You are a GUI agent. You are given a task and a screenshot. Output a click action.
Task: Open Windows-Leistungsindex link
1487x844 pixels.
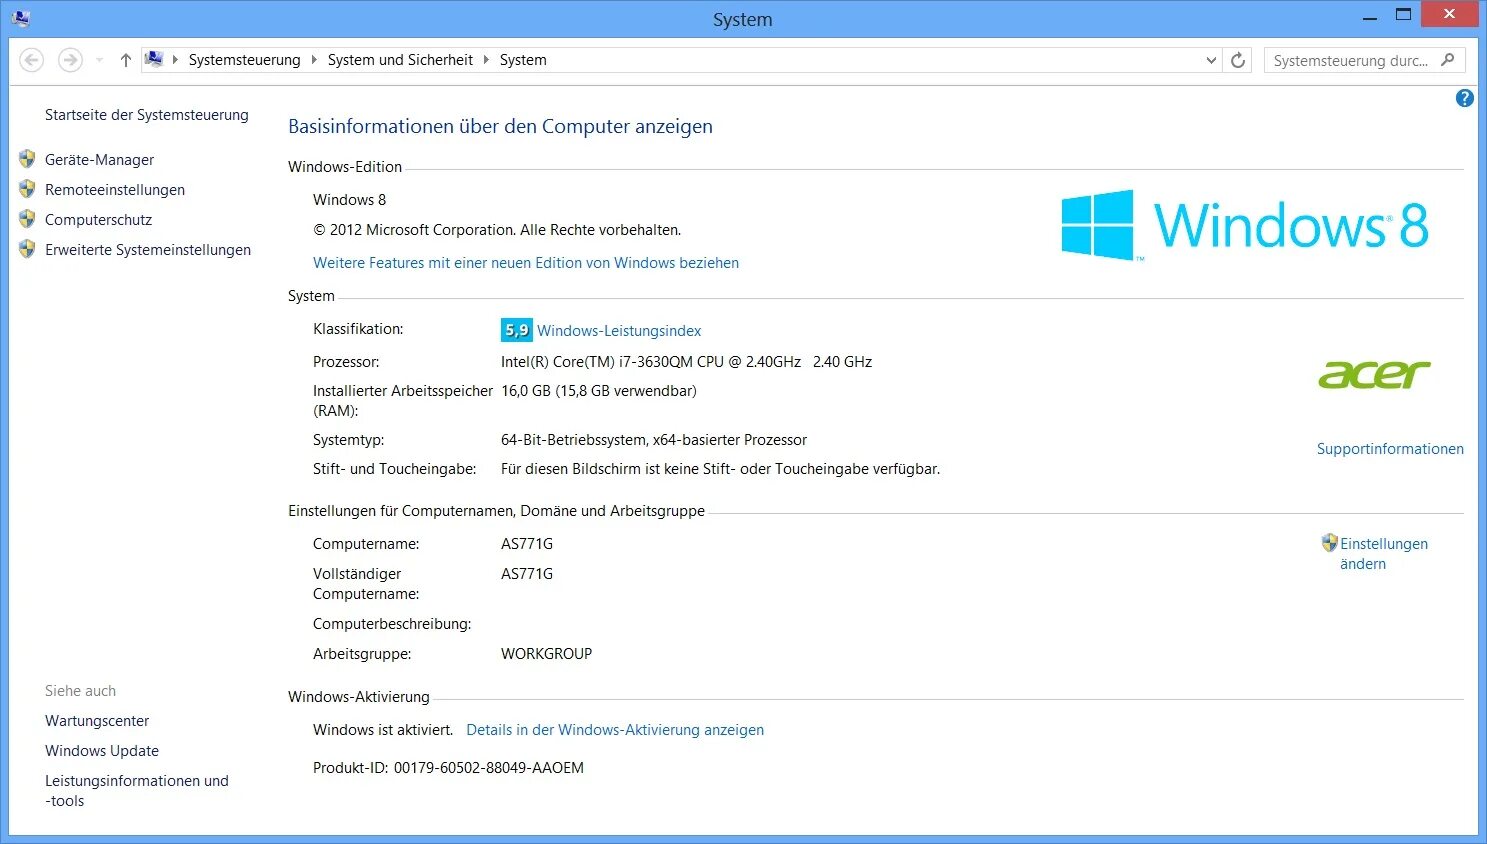[619, 331]
